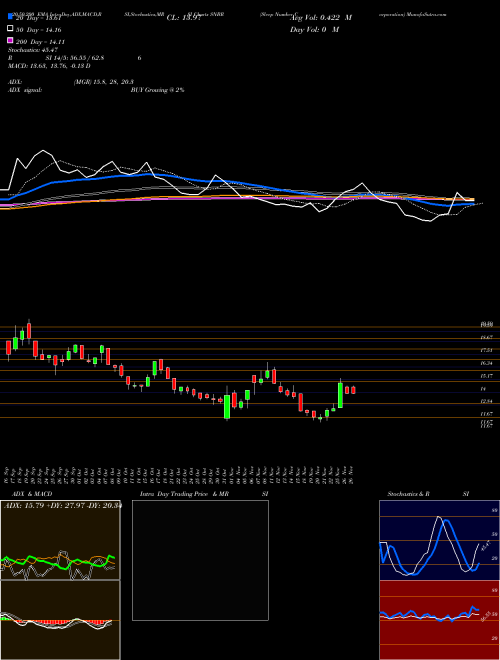Click the last red candlestick on the chart
500x660 pixels.
coord(354,390)
